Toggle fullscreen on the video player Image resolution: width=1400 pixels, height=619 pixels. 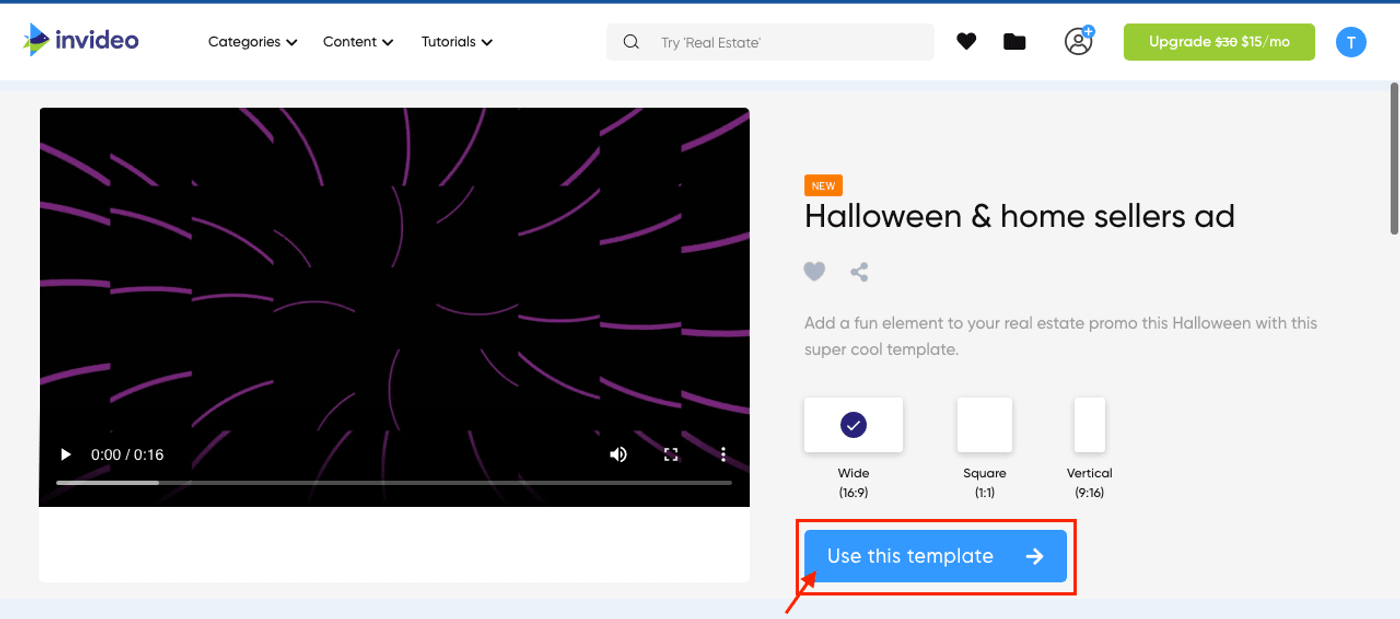[x=671, y=454]
